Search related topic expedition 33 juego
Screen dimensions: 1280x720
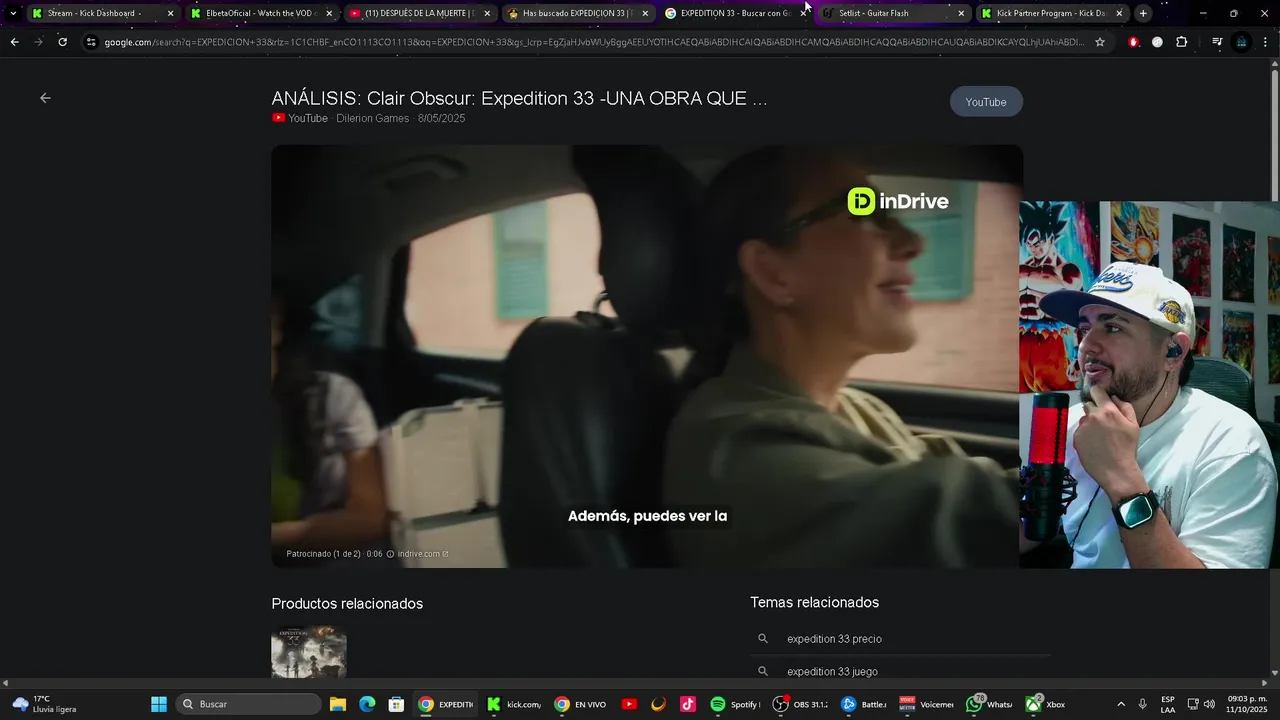coord(832,671)
